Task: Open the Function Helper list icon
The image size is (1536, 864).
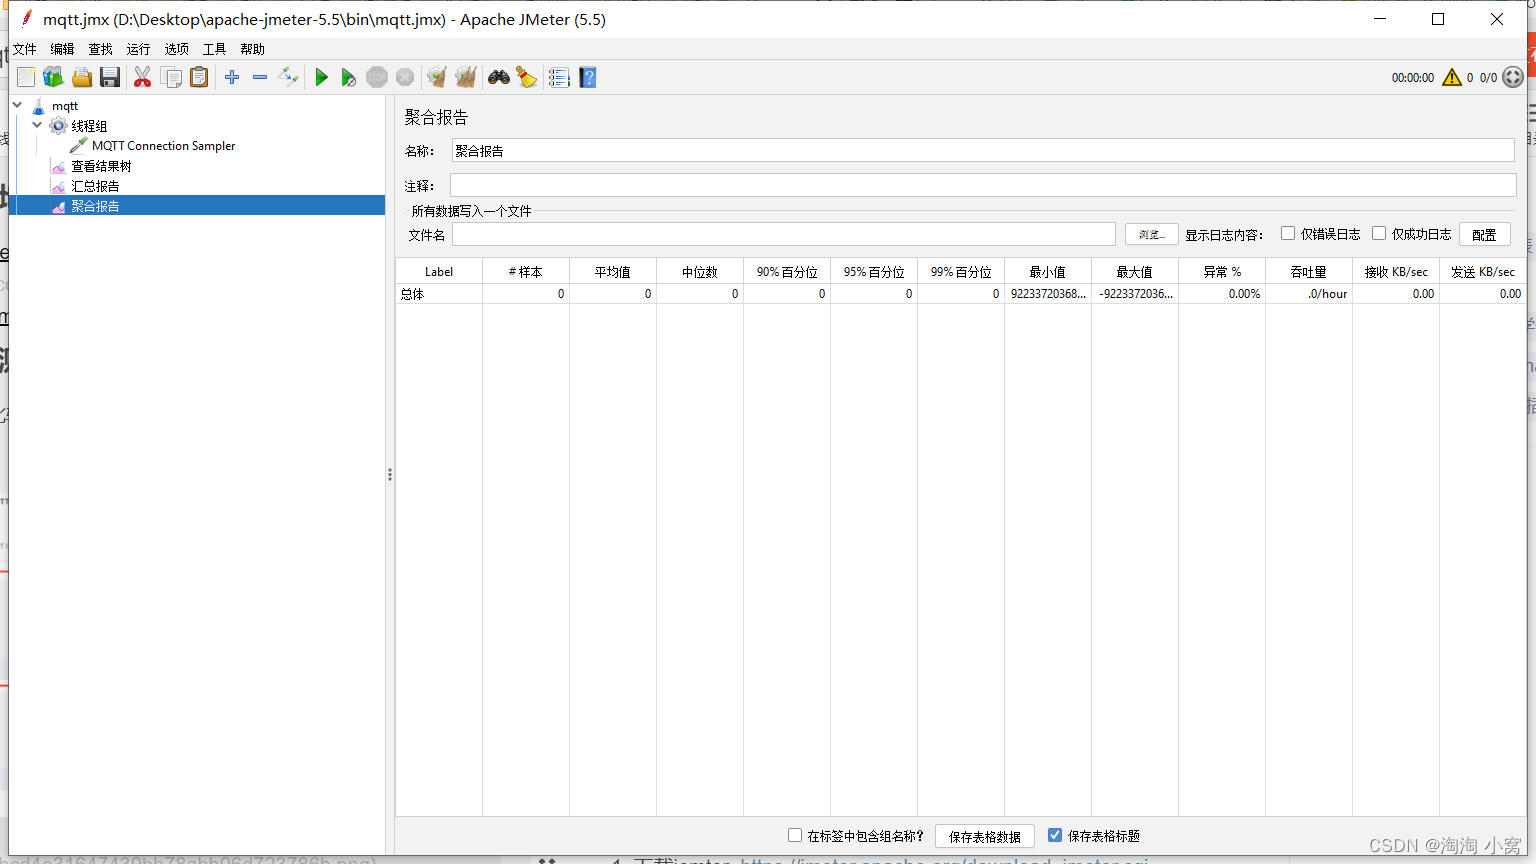Action: tap(559, 77)
